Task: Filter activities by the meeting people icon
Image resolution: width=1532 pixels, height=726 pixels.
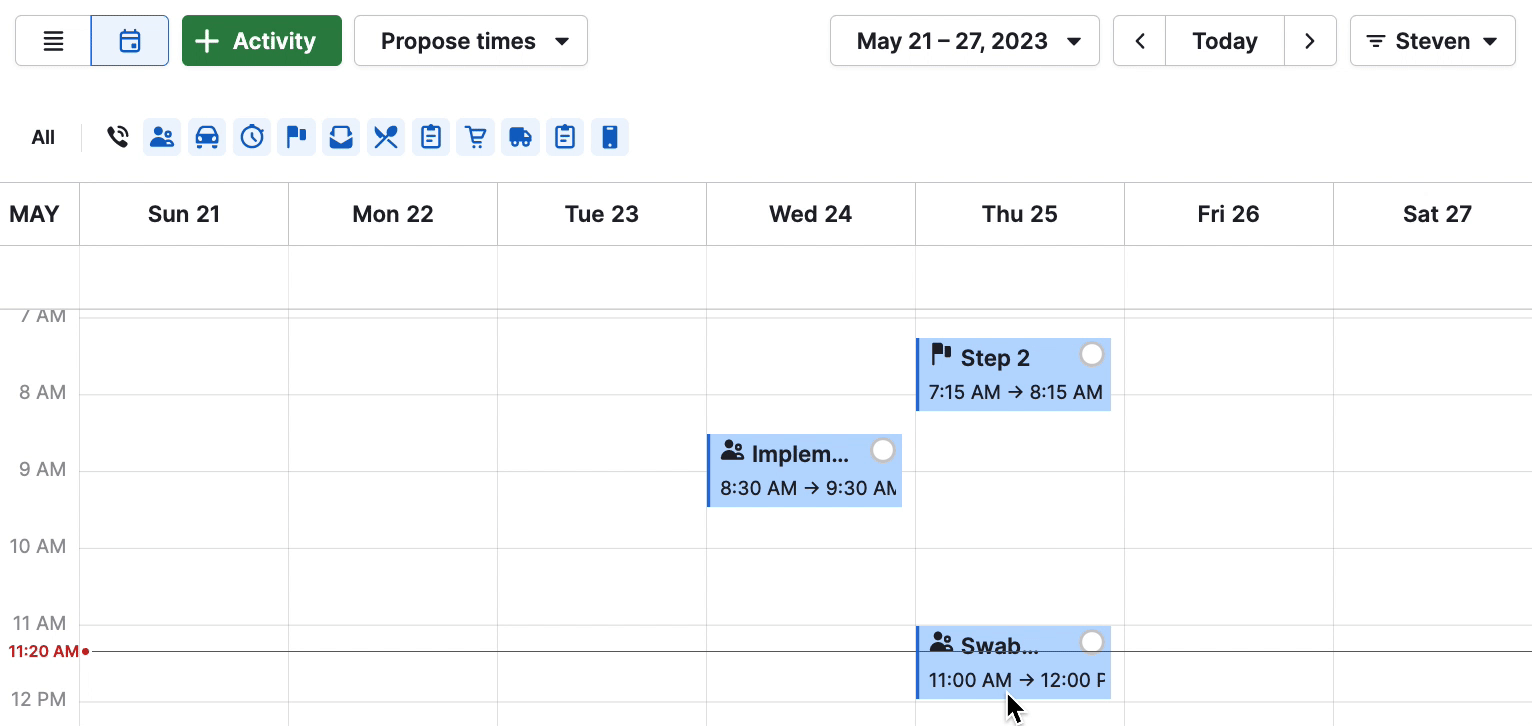Action: pos(162,137)
